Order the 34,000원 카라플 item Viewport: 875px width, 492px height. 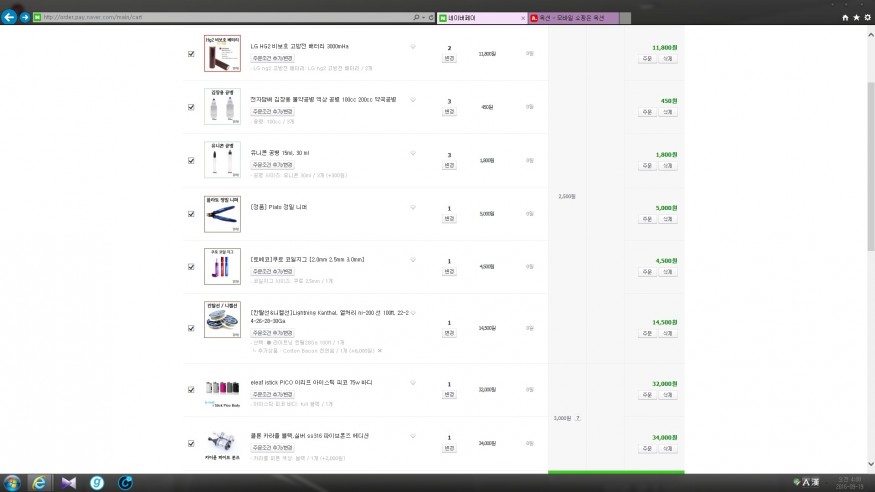point(647,448)
